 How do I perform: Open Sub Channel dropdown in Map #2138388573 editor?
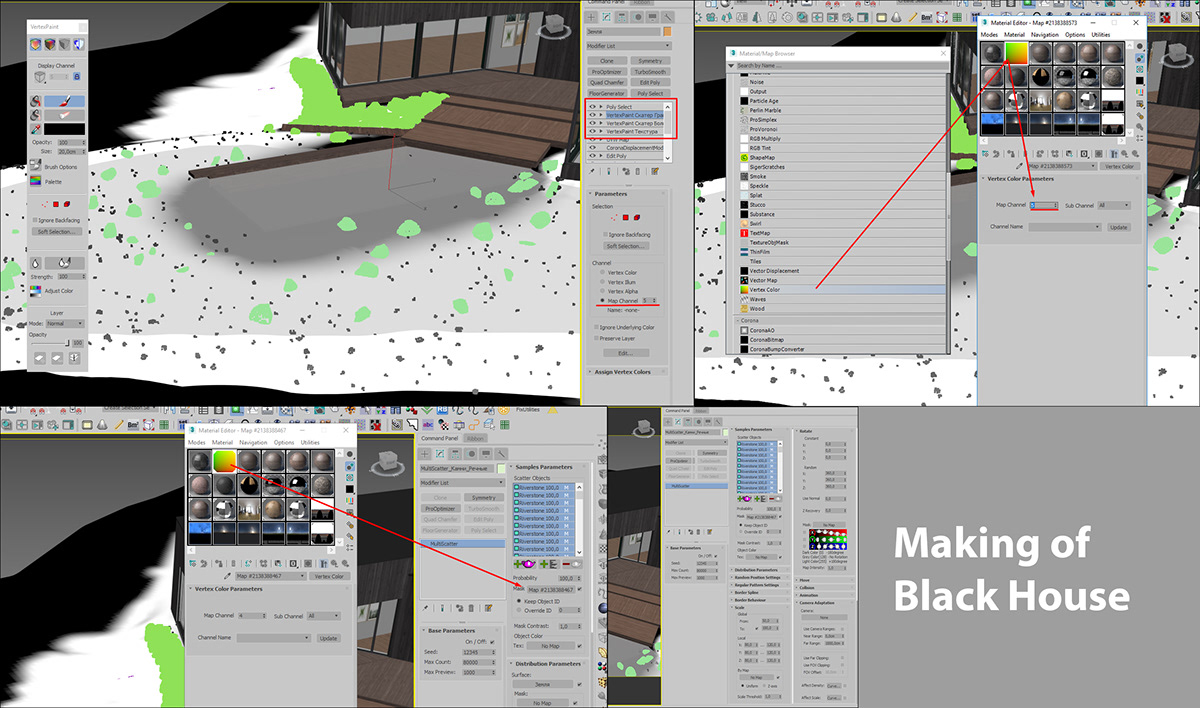tap(1113, 205)
